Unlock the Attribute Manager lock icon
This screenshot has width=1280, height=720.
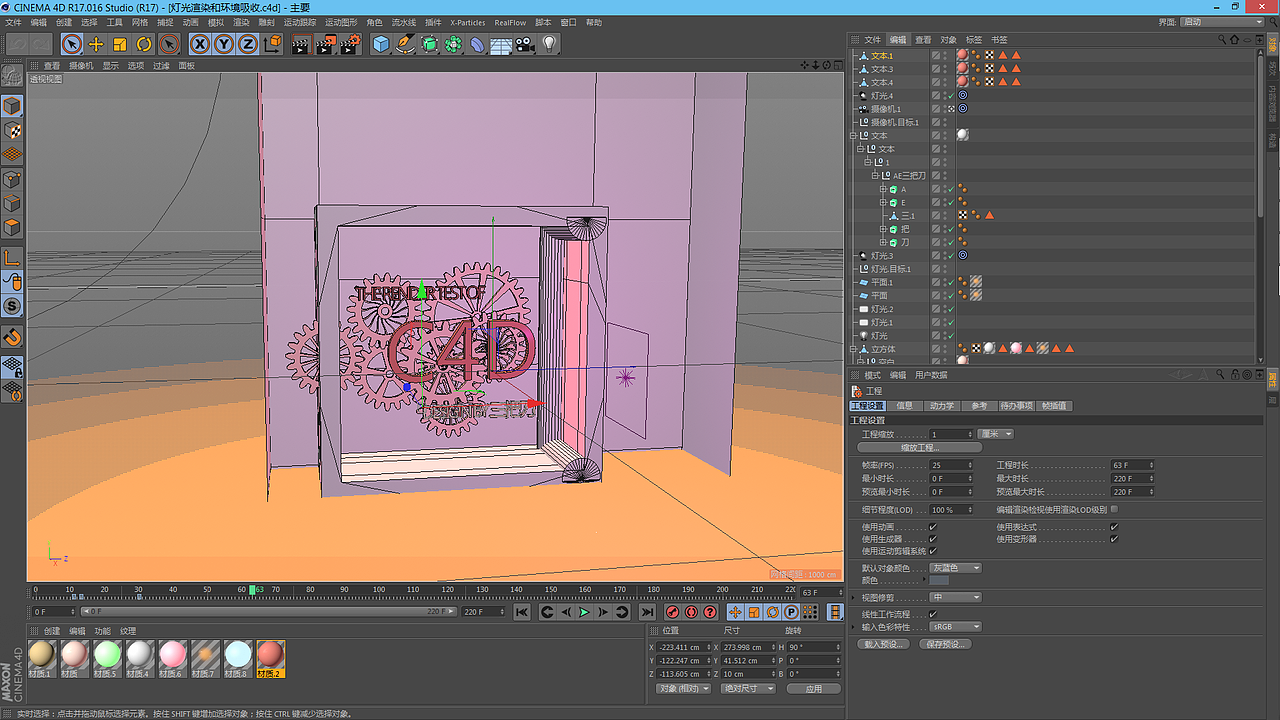click(x=1233, y=375)
